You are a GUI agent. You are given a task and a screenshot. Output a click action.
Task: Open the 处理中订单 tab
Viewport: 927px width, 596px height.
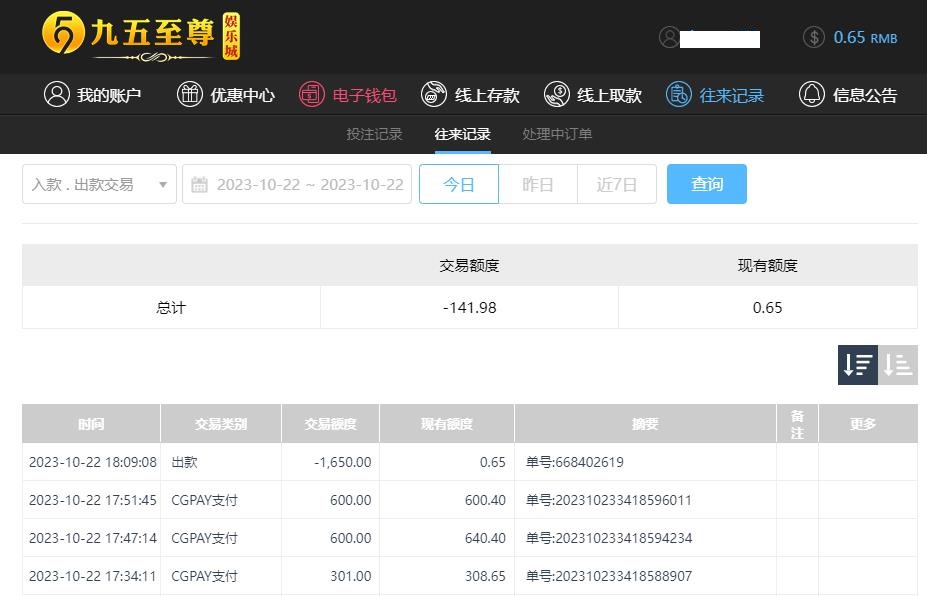pos(557,134)
